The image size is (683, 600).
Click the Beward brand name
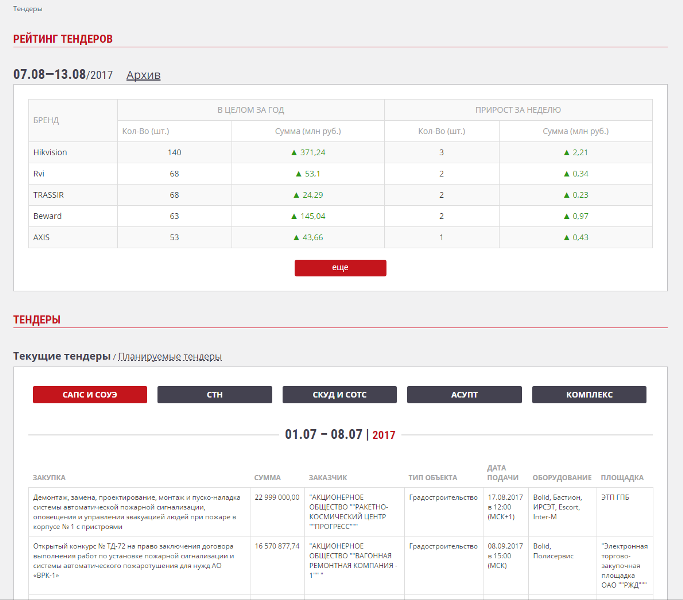(47, 215)
